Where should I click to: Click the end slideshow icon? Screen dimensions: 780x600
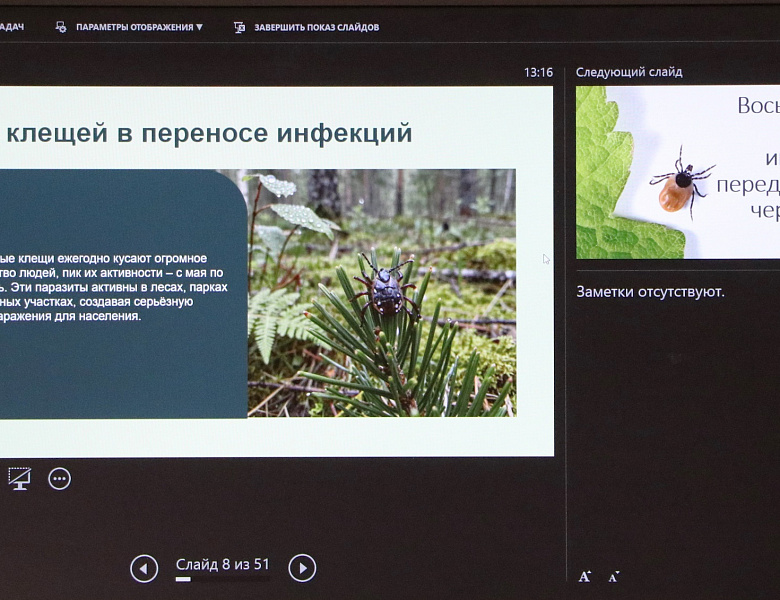tap(239, 27)
